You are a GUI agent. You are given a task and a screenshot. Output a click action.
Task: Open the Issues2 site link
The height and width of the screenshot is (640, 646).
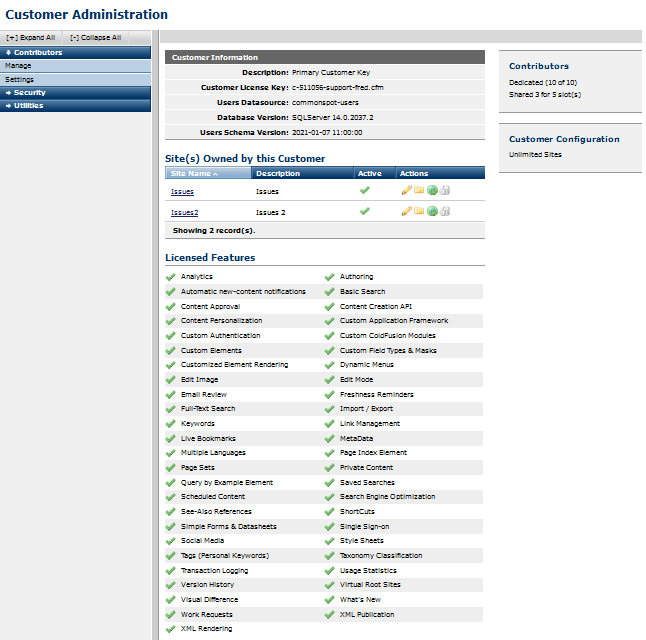point(184,212)
